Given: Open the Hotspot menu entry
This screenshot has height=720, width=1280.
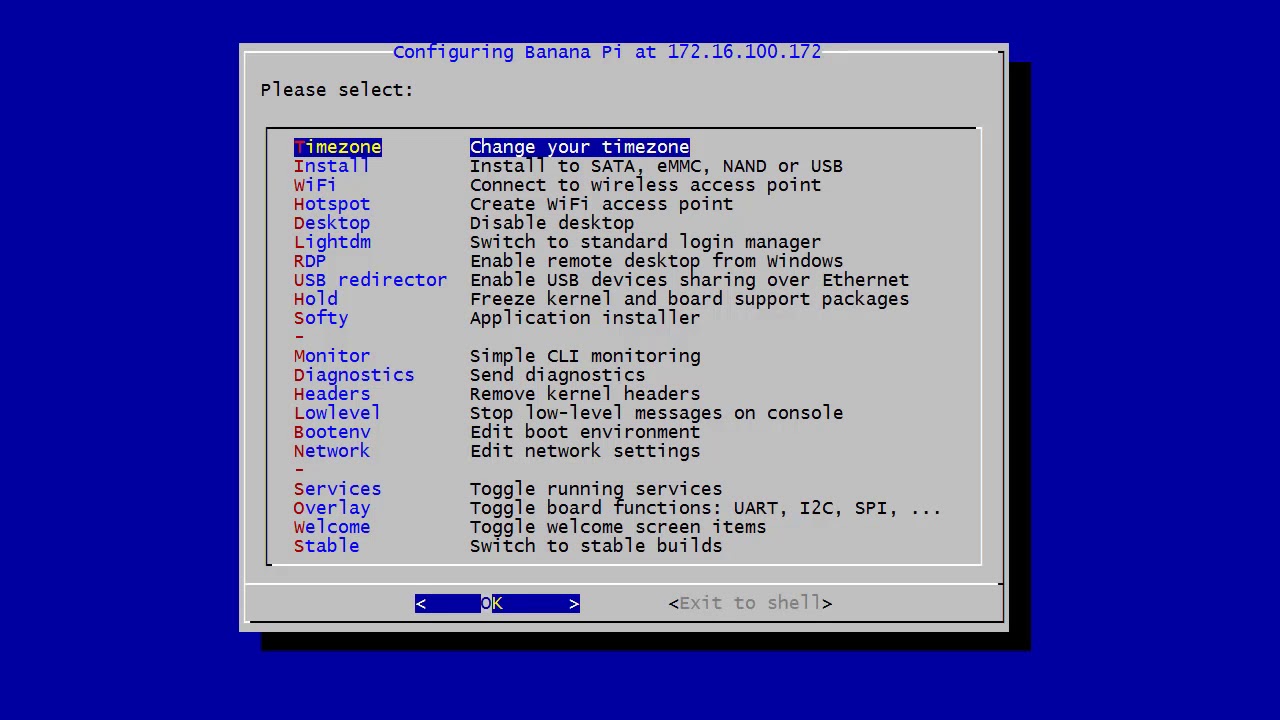Looking at the screenshot, I should pos(332,204).
